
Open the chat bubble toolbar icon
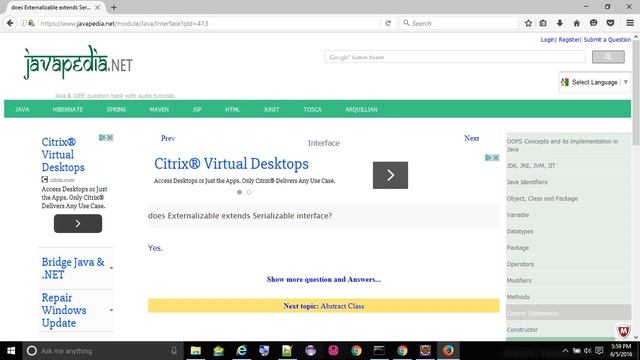pos(593,23)
